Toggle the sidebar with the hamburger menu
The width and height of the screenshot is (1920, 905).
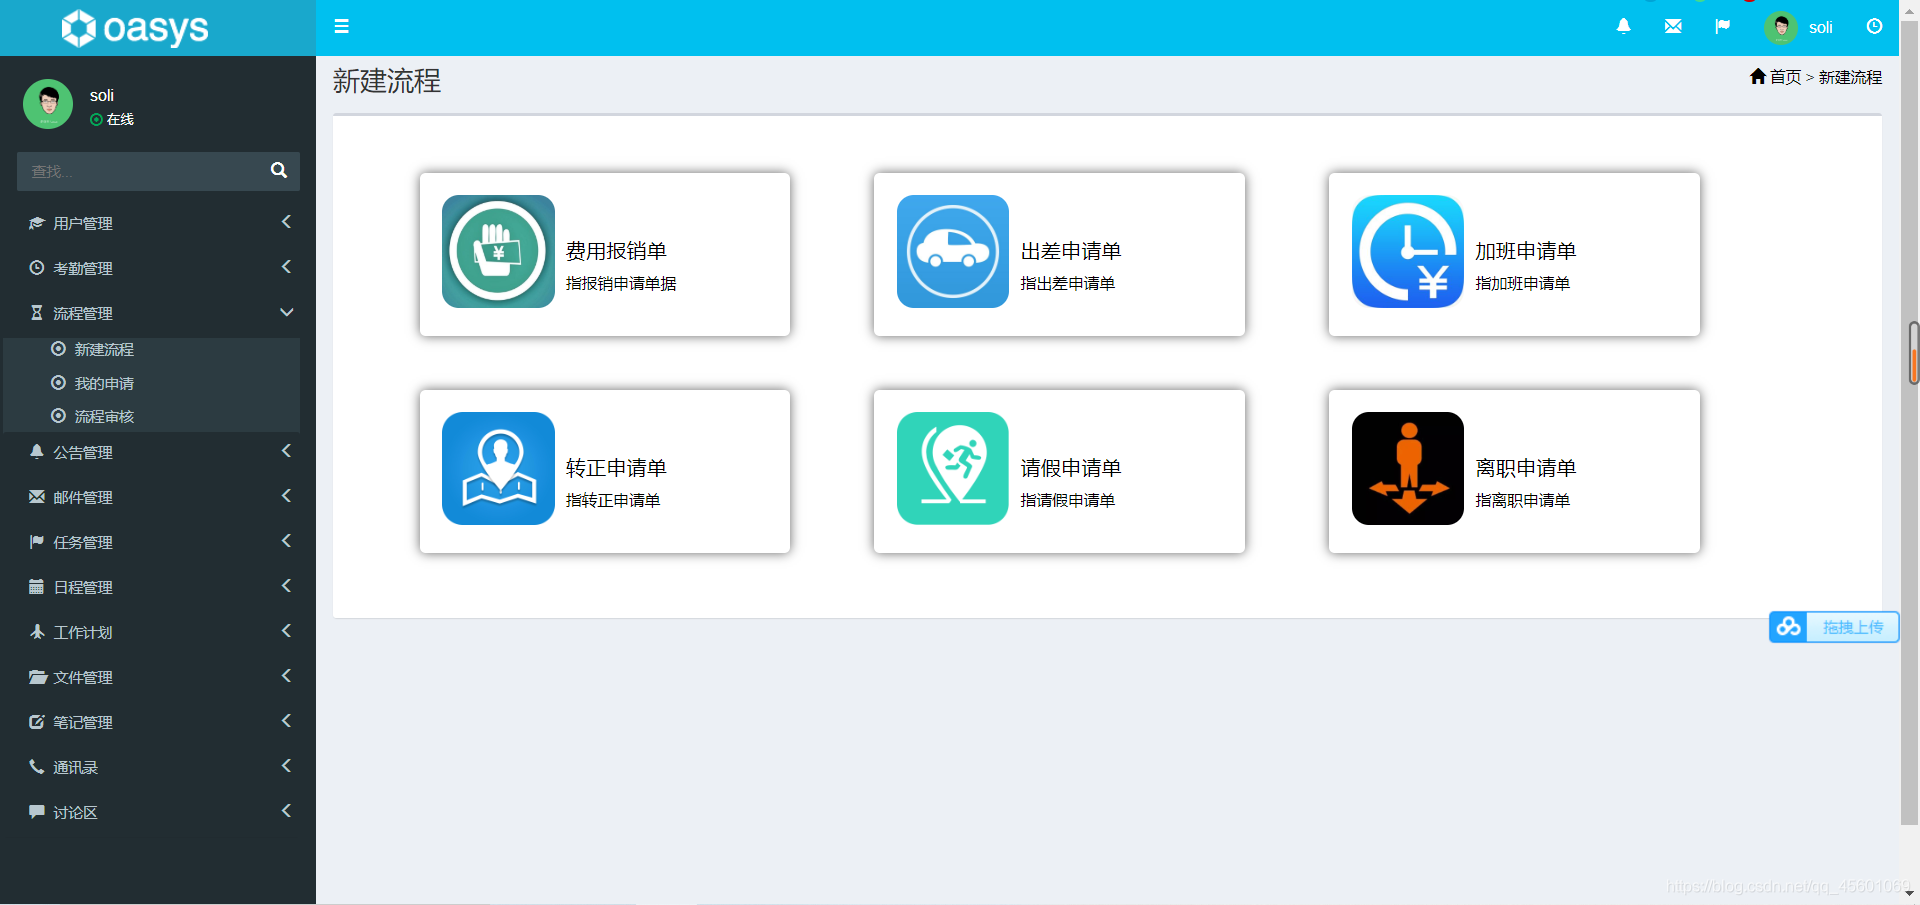341,26
